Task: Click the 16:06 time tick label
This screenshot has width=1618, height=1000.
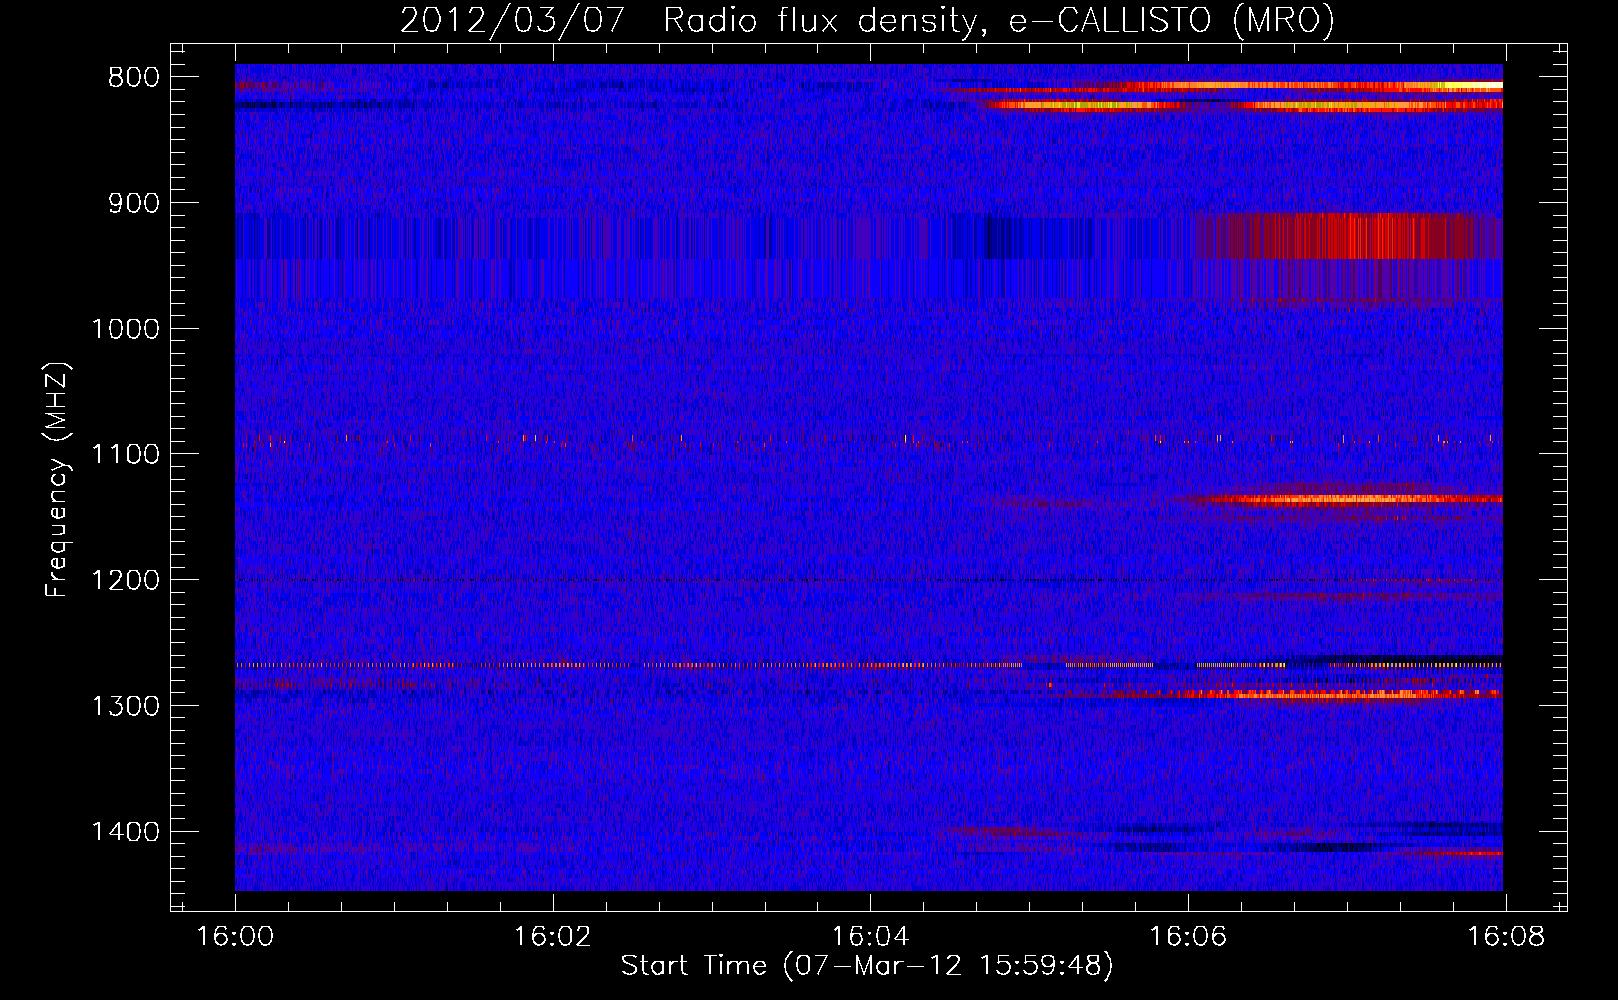Action: (1188, 937)
